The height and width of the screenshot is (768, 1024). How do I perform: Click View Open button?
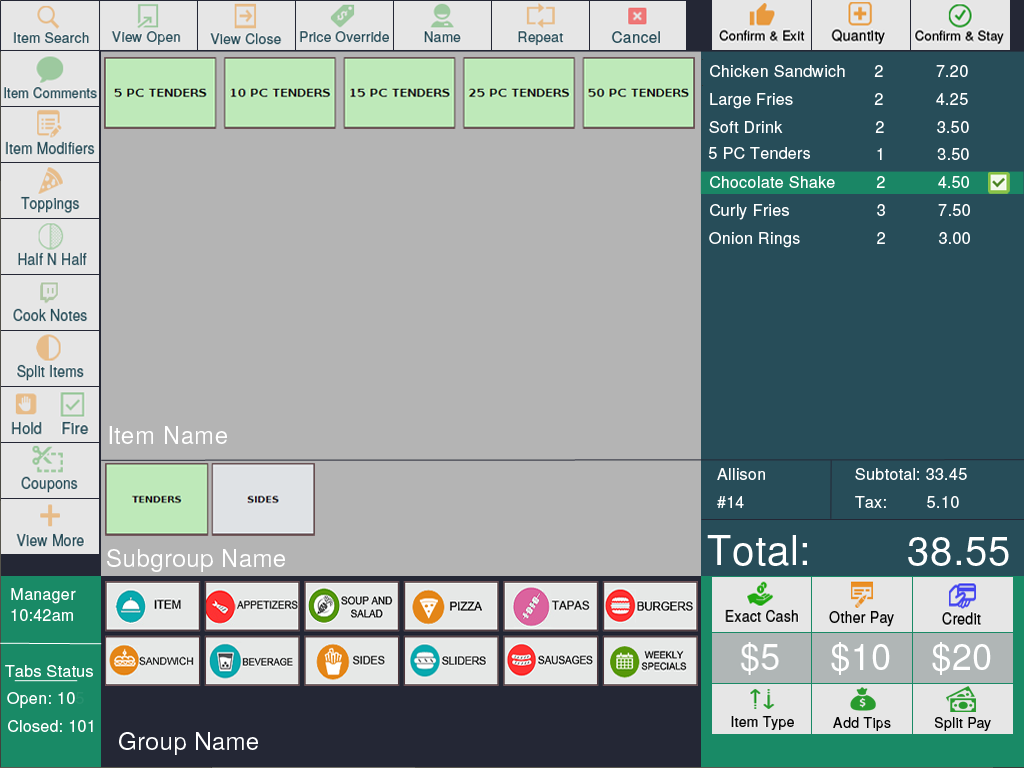(x=148, y=25)
